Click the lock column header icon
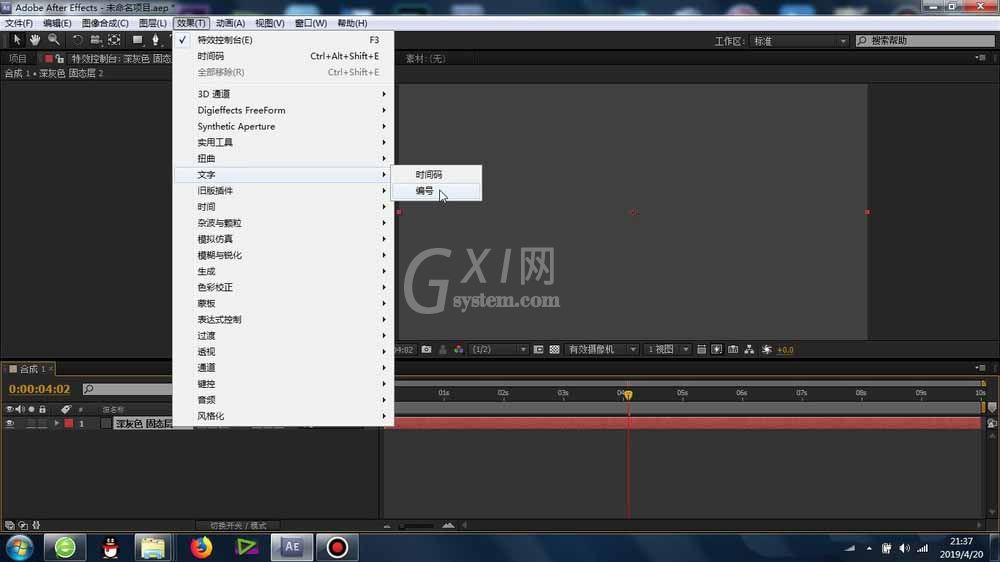The width and height of the screenshot is (1000, 562). pos(42,409)
